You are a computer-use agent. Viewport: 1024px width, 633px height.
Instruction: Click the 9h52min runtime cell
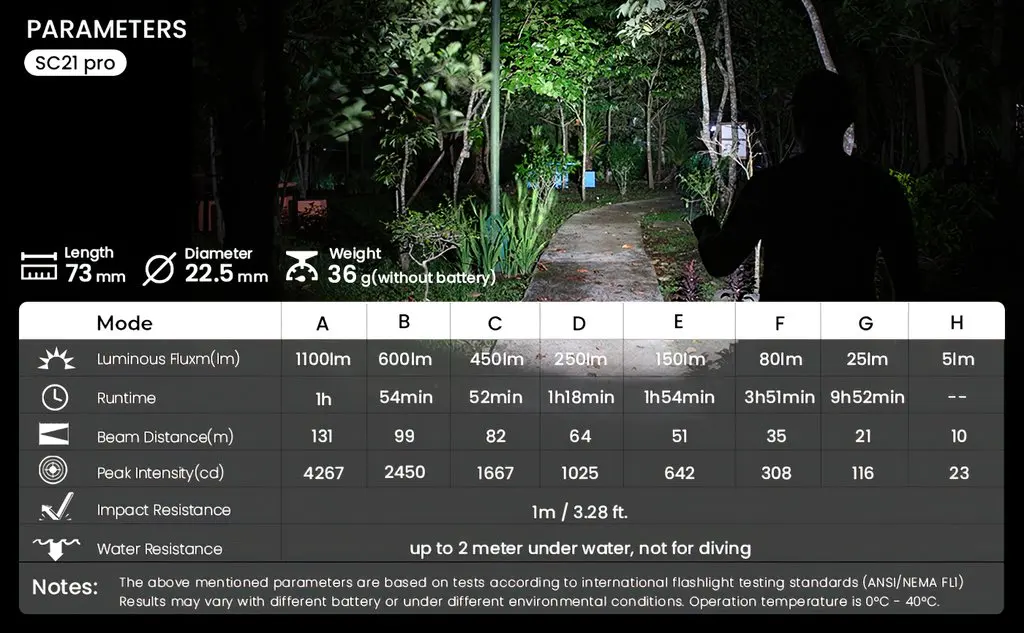867,397
